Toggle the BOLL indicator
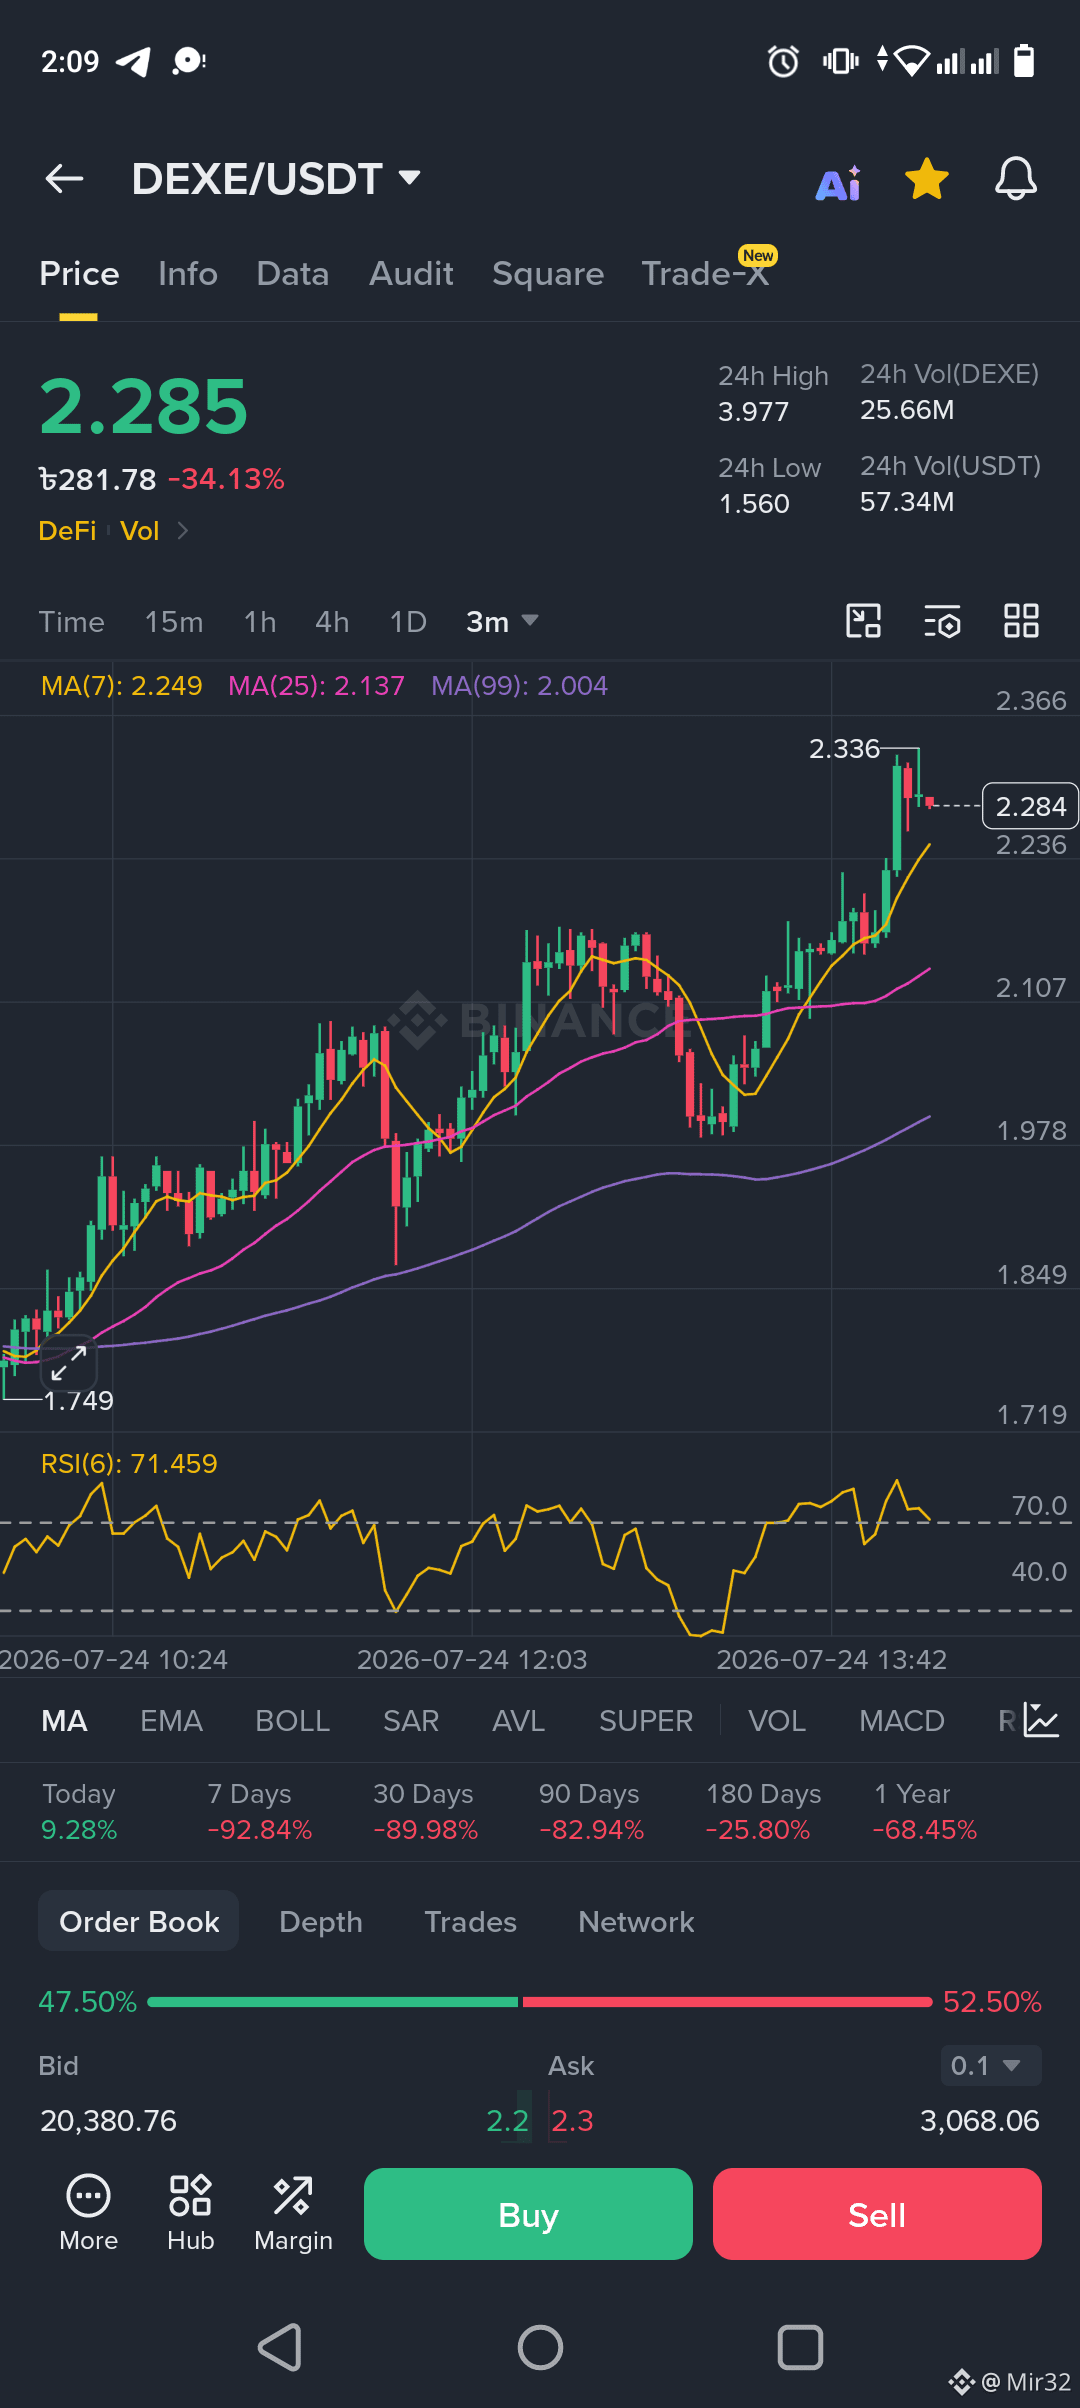The height and width of the screenshot is (2408, 1080). click(x=292, y=1721)
